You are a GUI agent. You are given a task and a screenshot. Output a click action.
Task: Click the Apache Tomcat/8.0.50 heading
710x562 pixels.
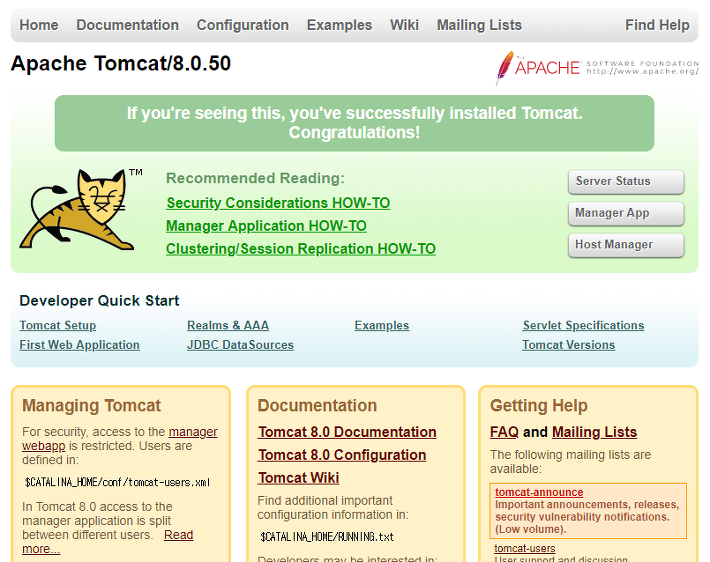pos(121,63)
